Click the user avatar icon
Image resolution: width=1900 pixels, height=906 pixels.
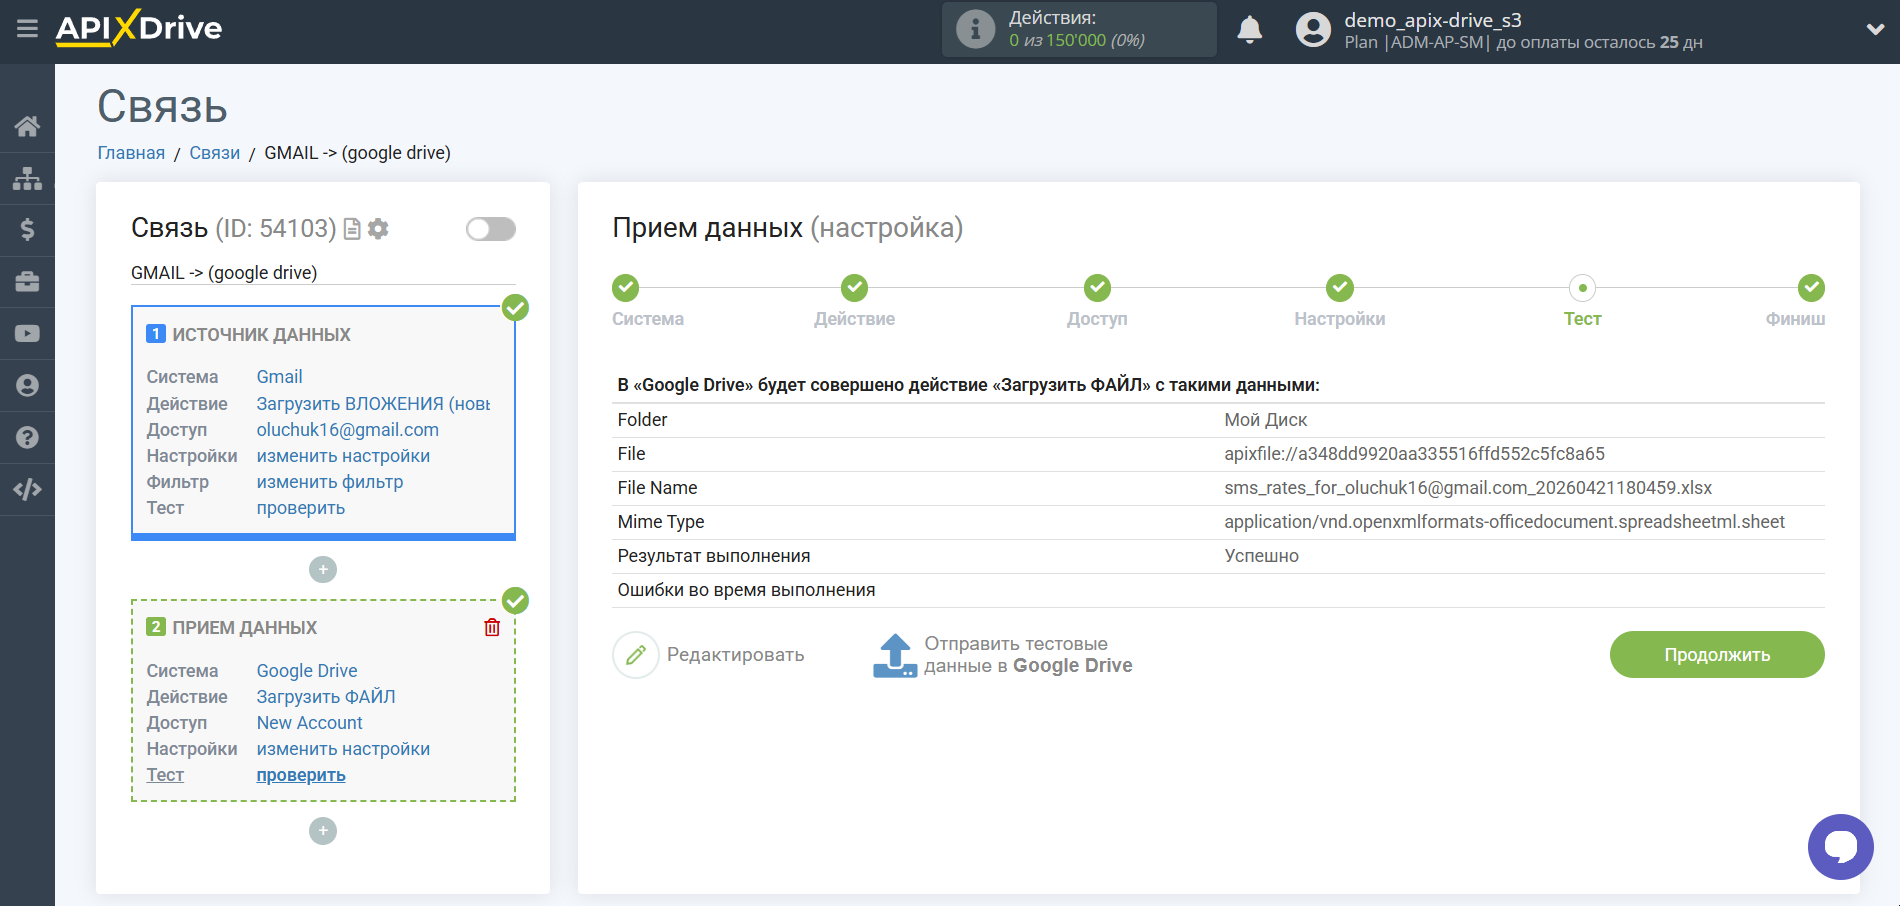pos(1313,30)
